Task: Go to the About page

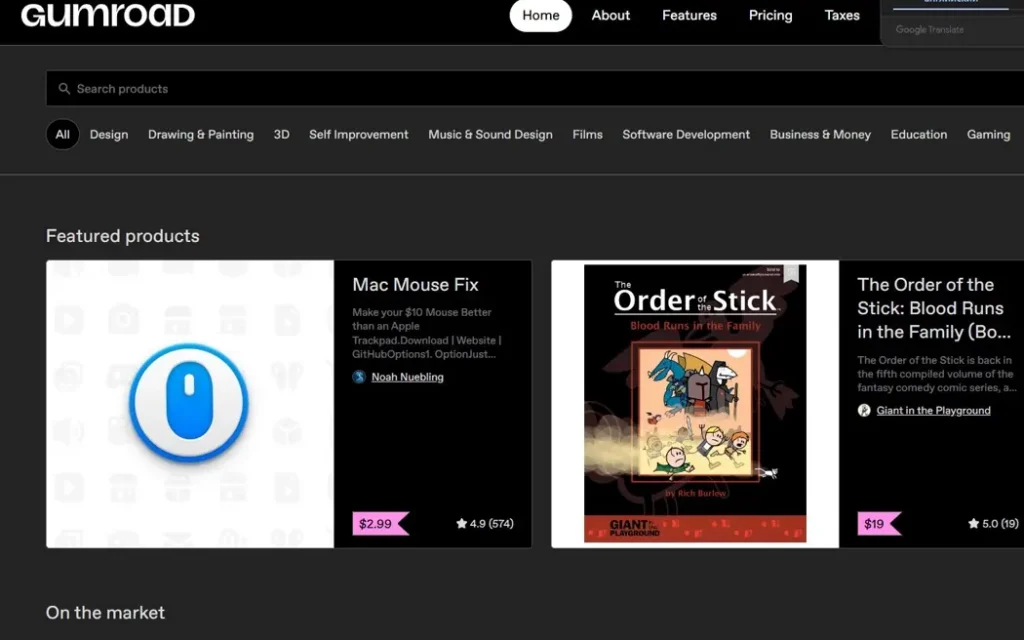Action: tap(611, 15)
